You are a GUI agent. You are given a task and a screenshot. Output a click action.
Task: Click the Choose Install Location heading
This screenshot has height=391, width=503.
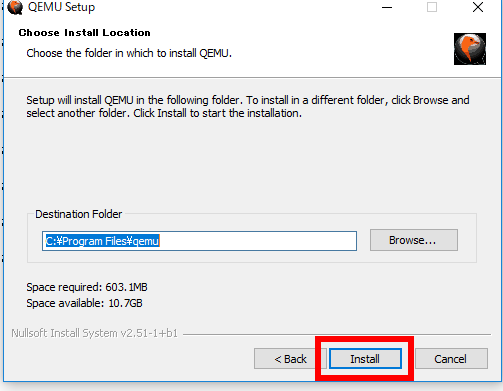point(84,33)
